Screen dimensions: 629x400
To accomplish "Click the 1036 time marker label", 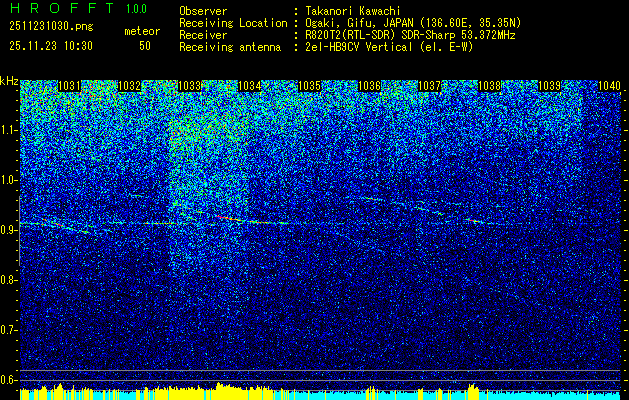I will (x=369, y=86).
